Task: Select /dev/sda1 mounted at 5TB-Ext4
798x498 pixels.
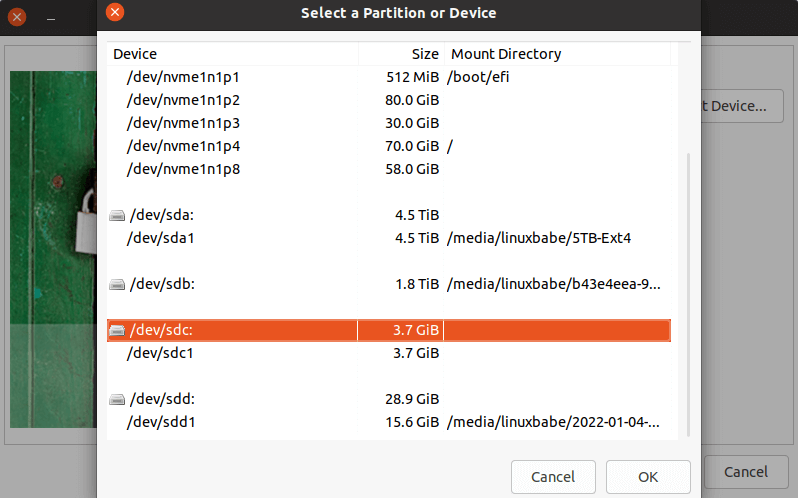Action: (160, 238)
